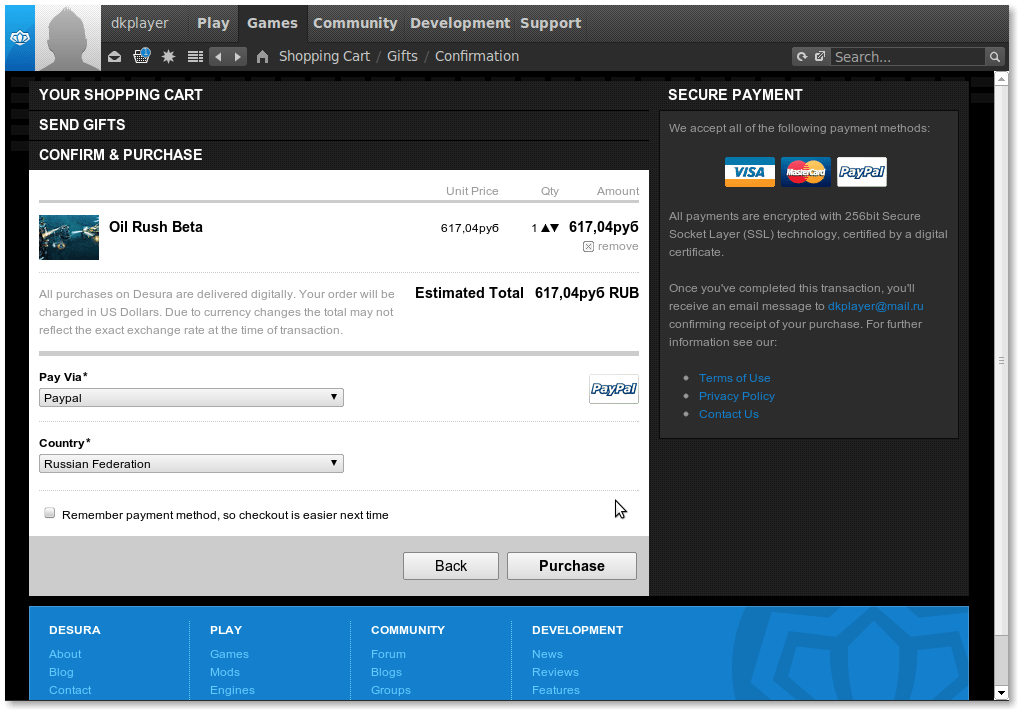Click the dkplayer@mail.ru email link
The width and height of the screenshot is (1018, 710).
pos(875,306)
